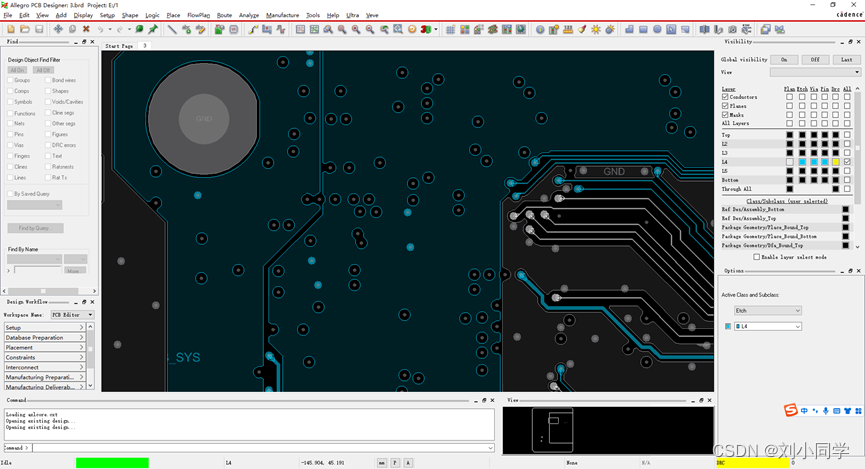The height and width of the screenshot is (469, 865).
Task: Click the yellow Drc swatch for L4
Action: pyautogui.click(x=835, y=162)
